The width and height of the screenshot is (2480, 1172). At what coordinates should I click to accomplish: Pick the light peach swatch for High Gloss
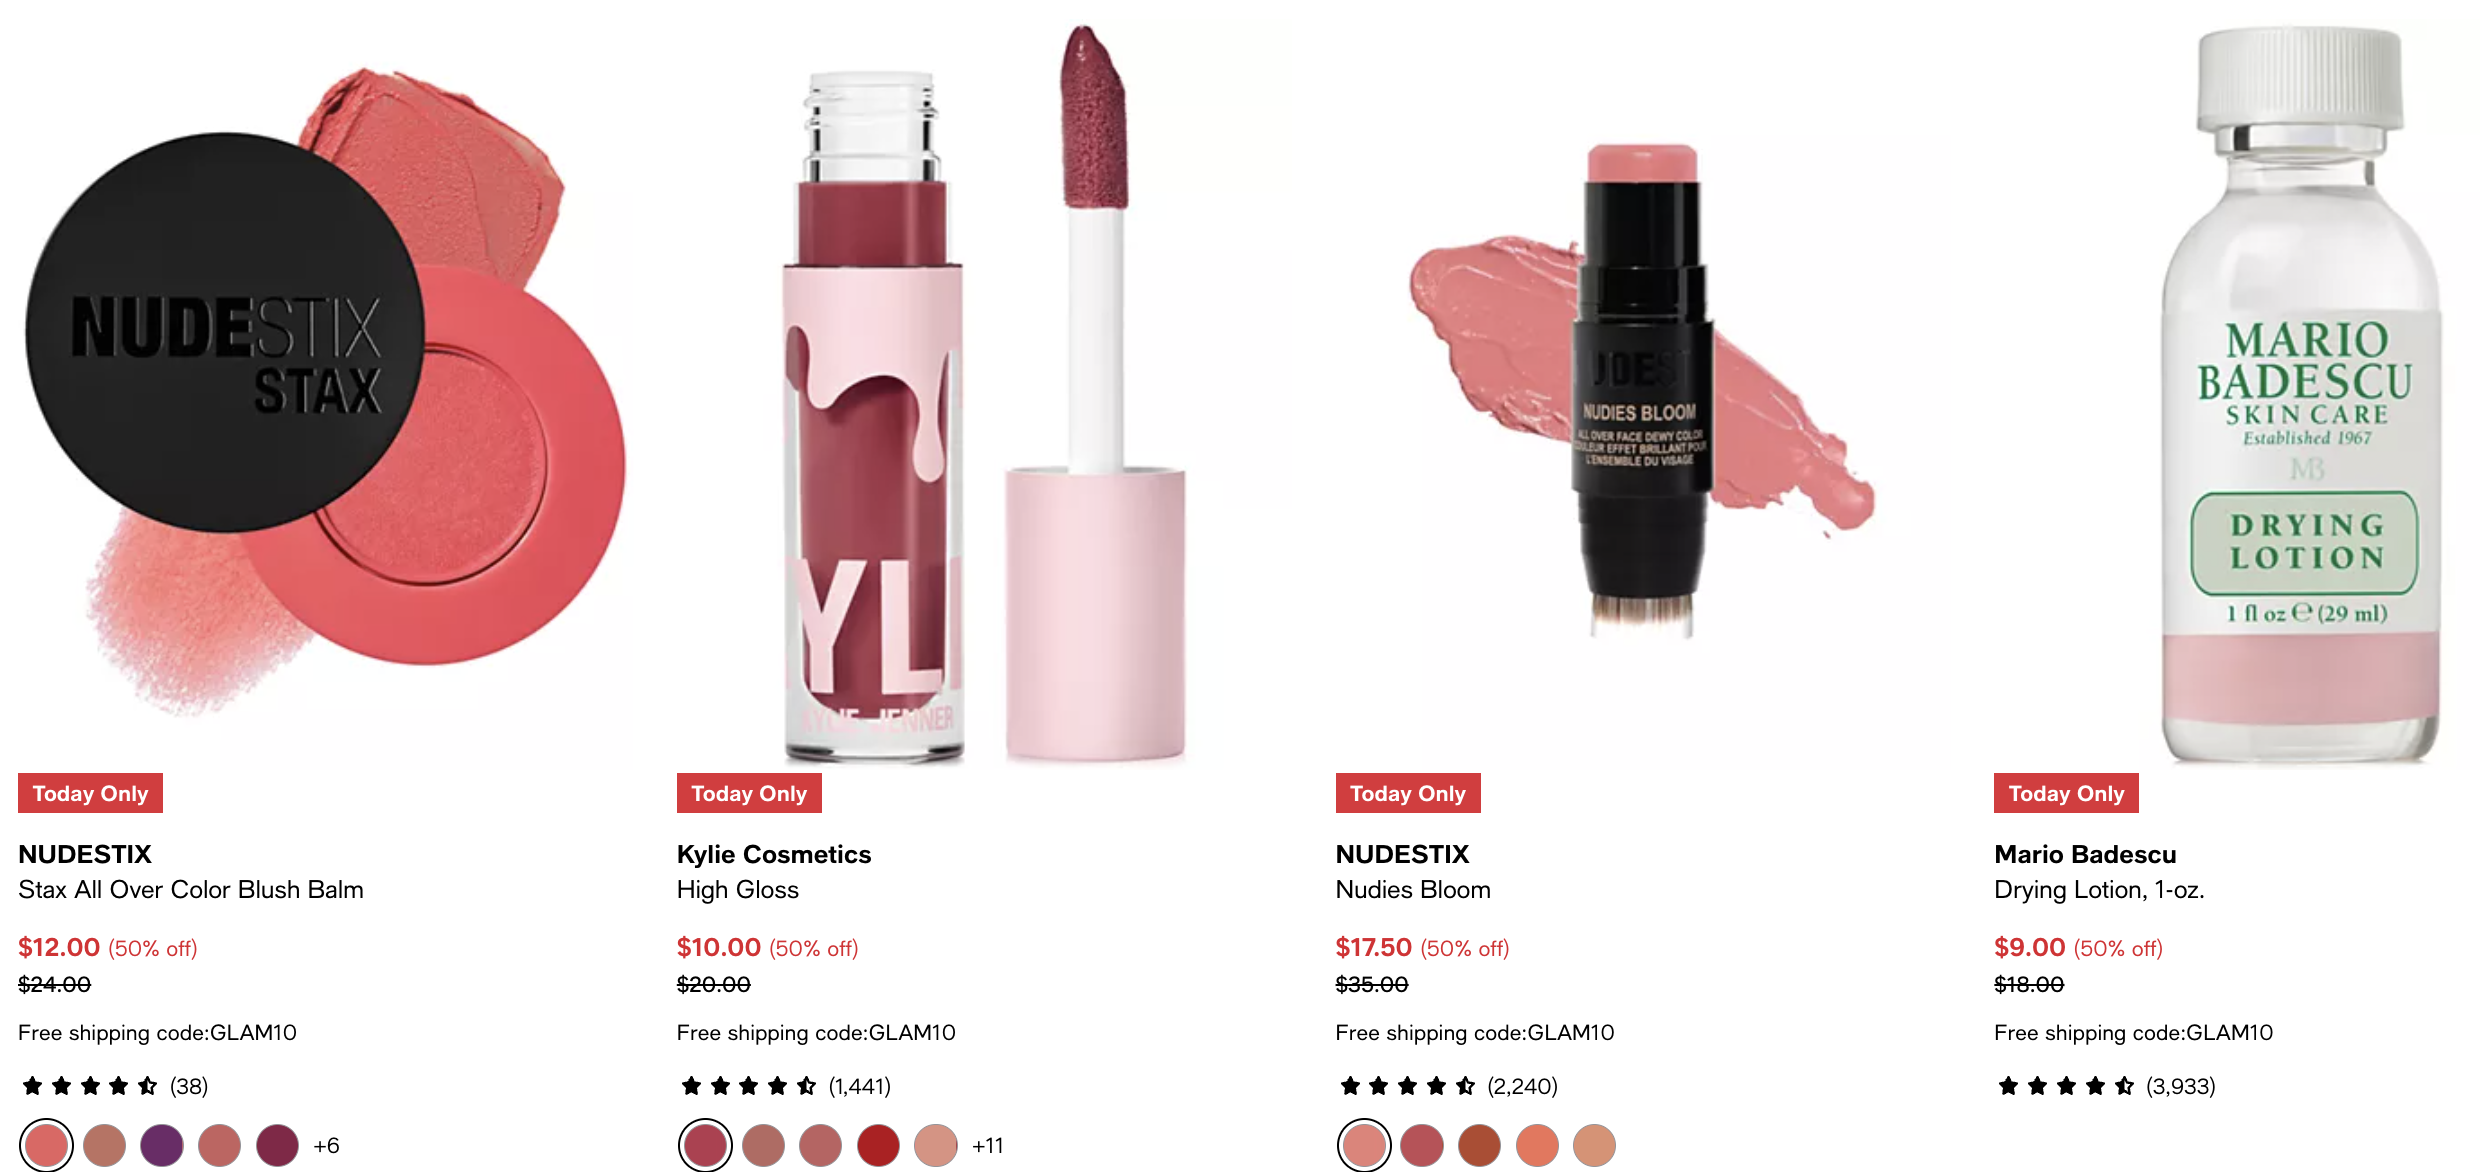[x=936, y=1145]
